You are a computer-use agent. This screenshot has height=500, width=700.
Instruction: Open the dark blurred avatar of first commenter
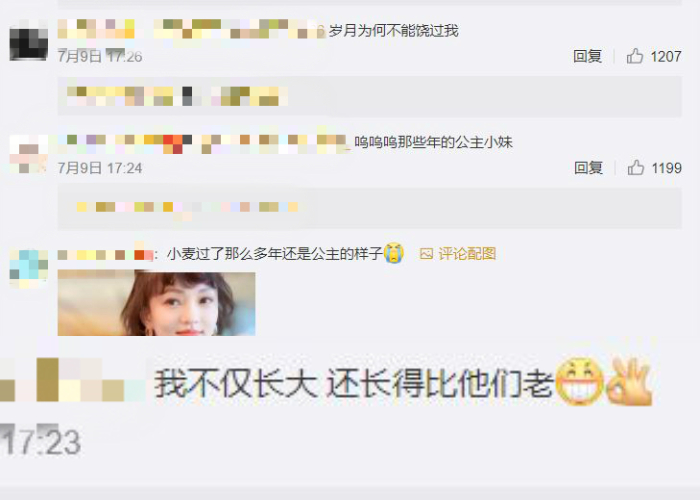(x=29, y=43)
